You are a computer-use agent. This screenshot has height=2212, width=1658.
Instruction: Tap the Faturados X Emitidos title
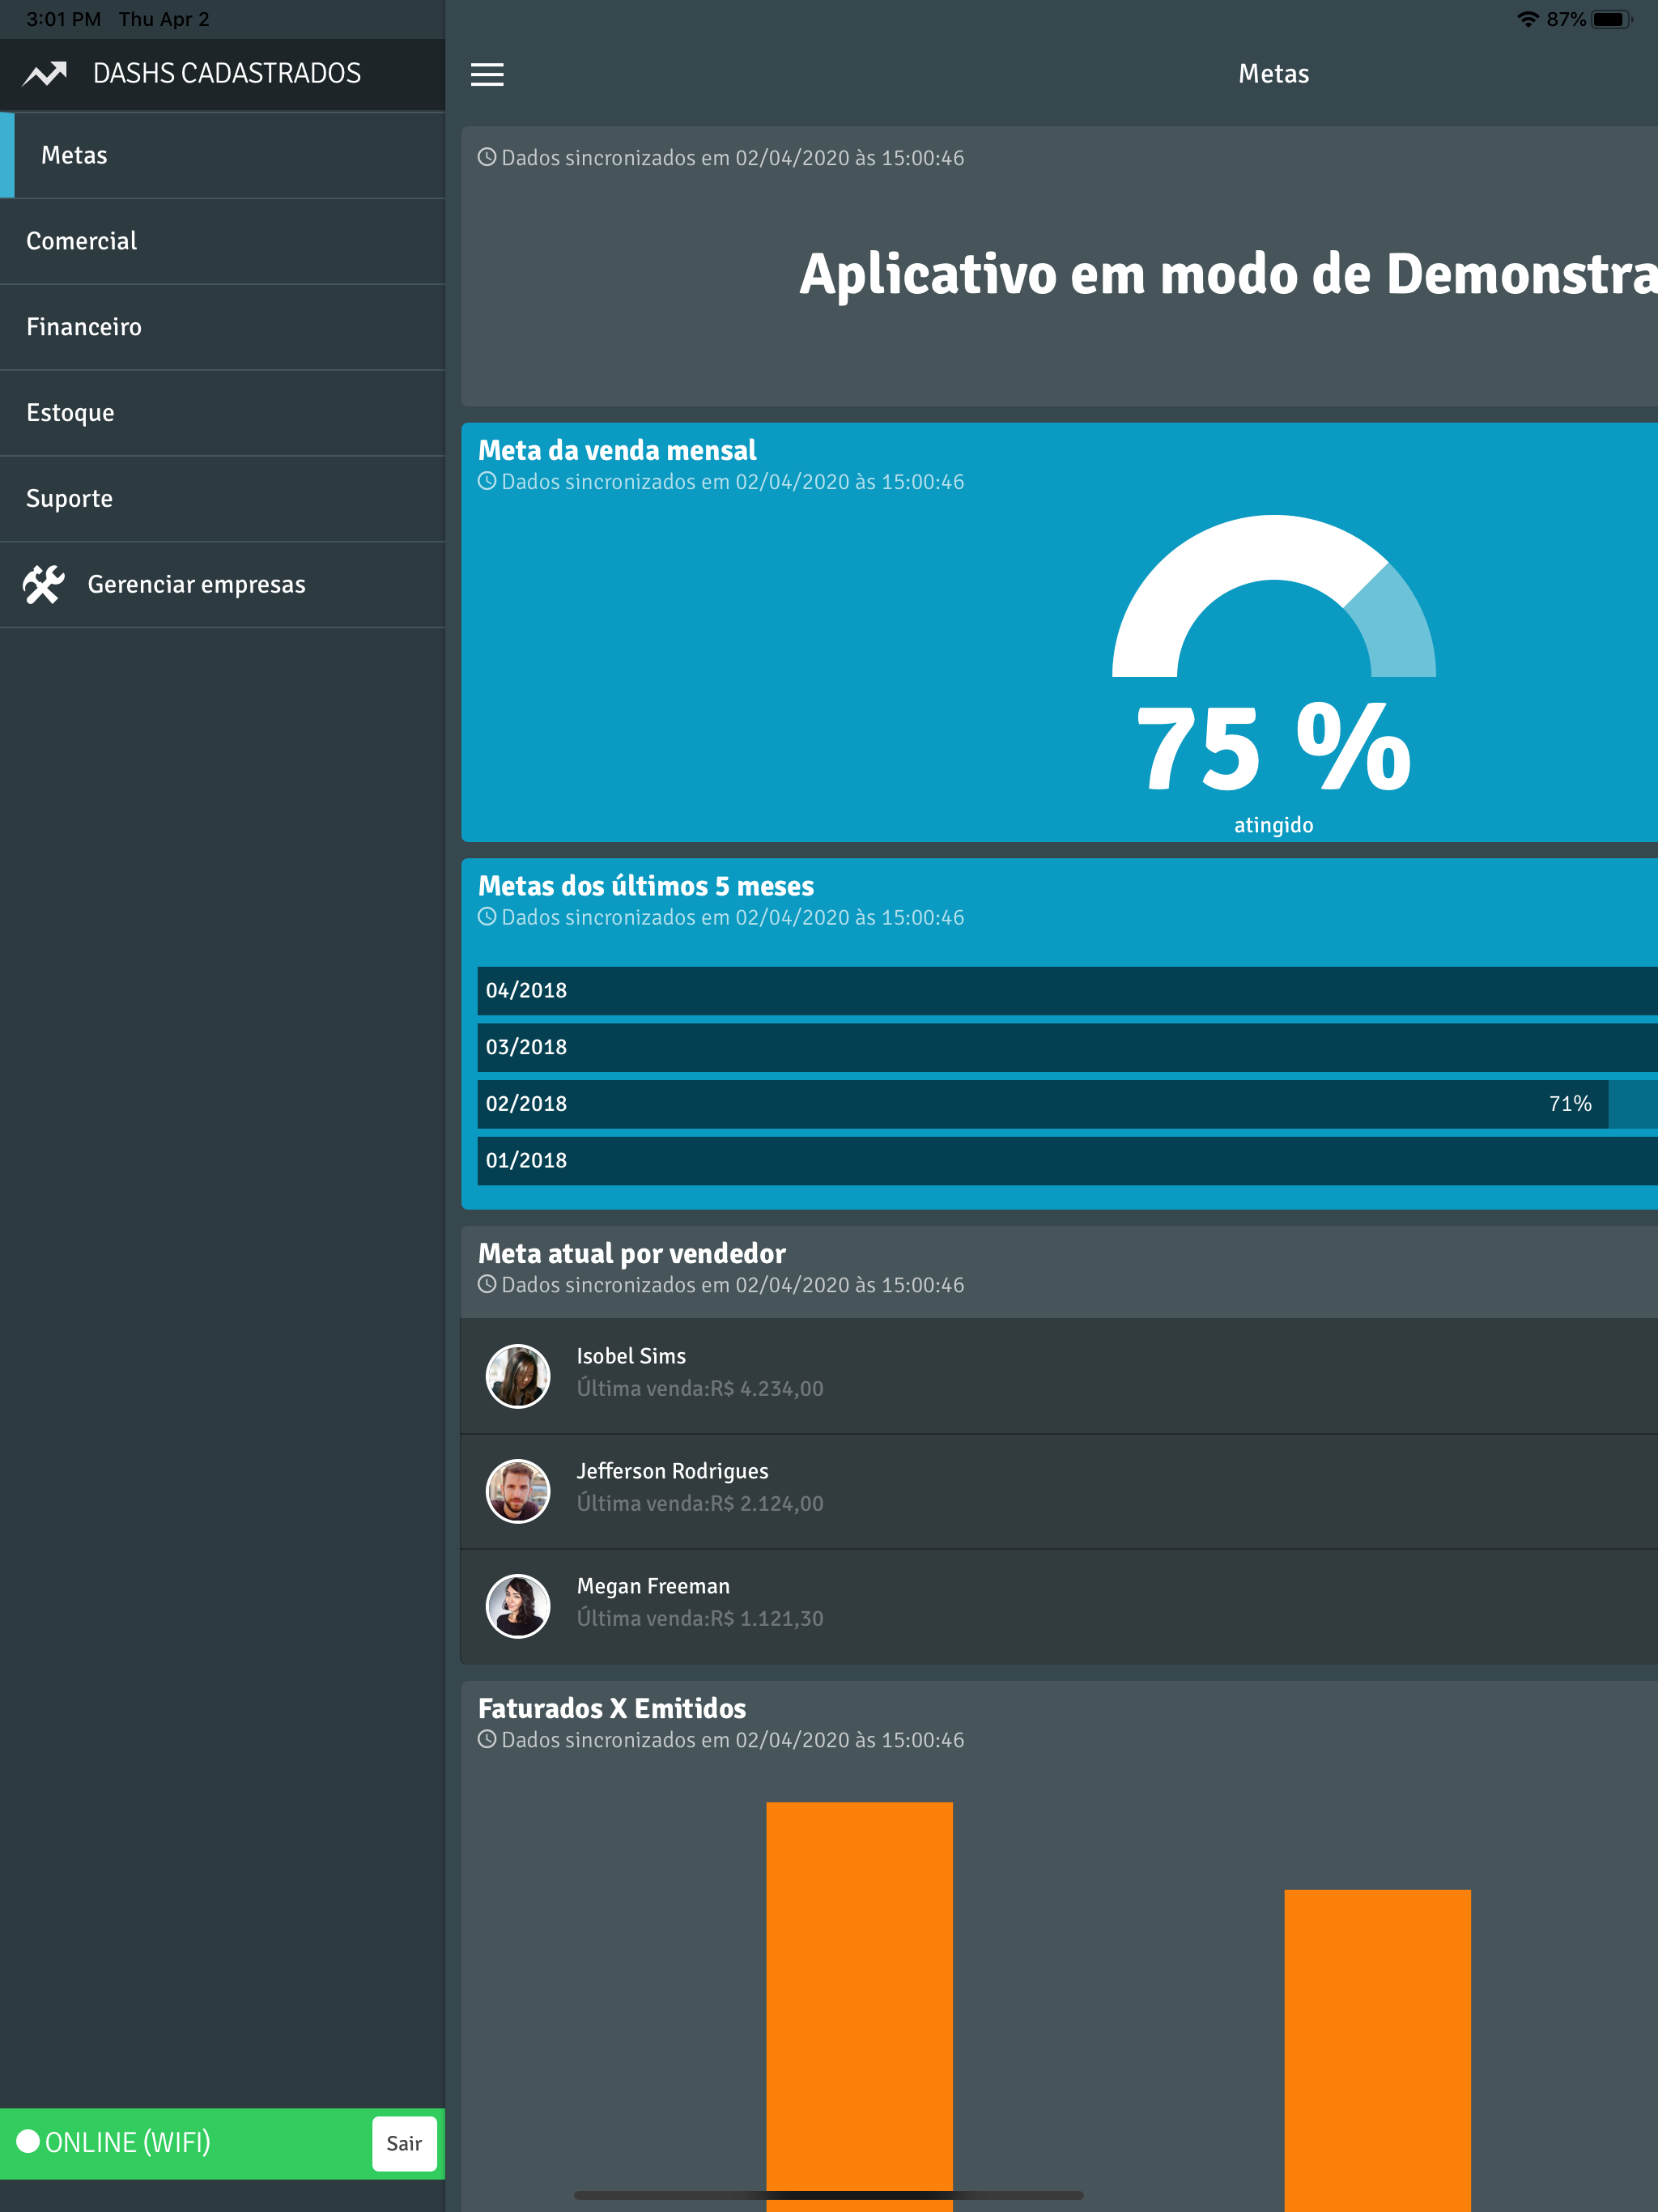click(612, 1708)
